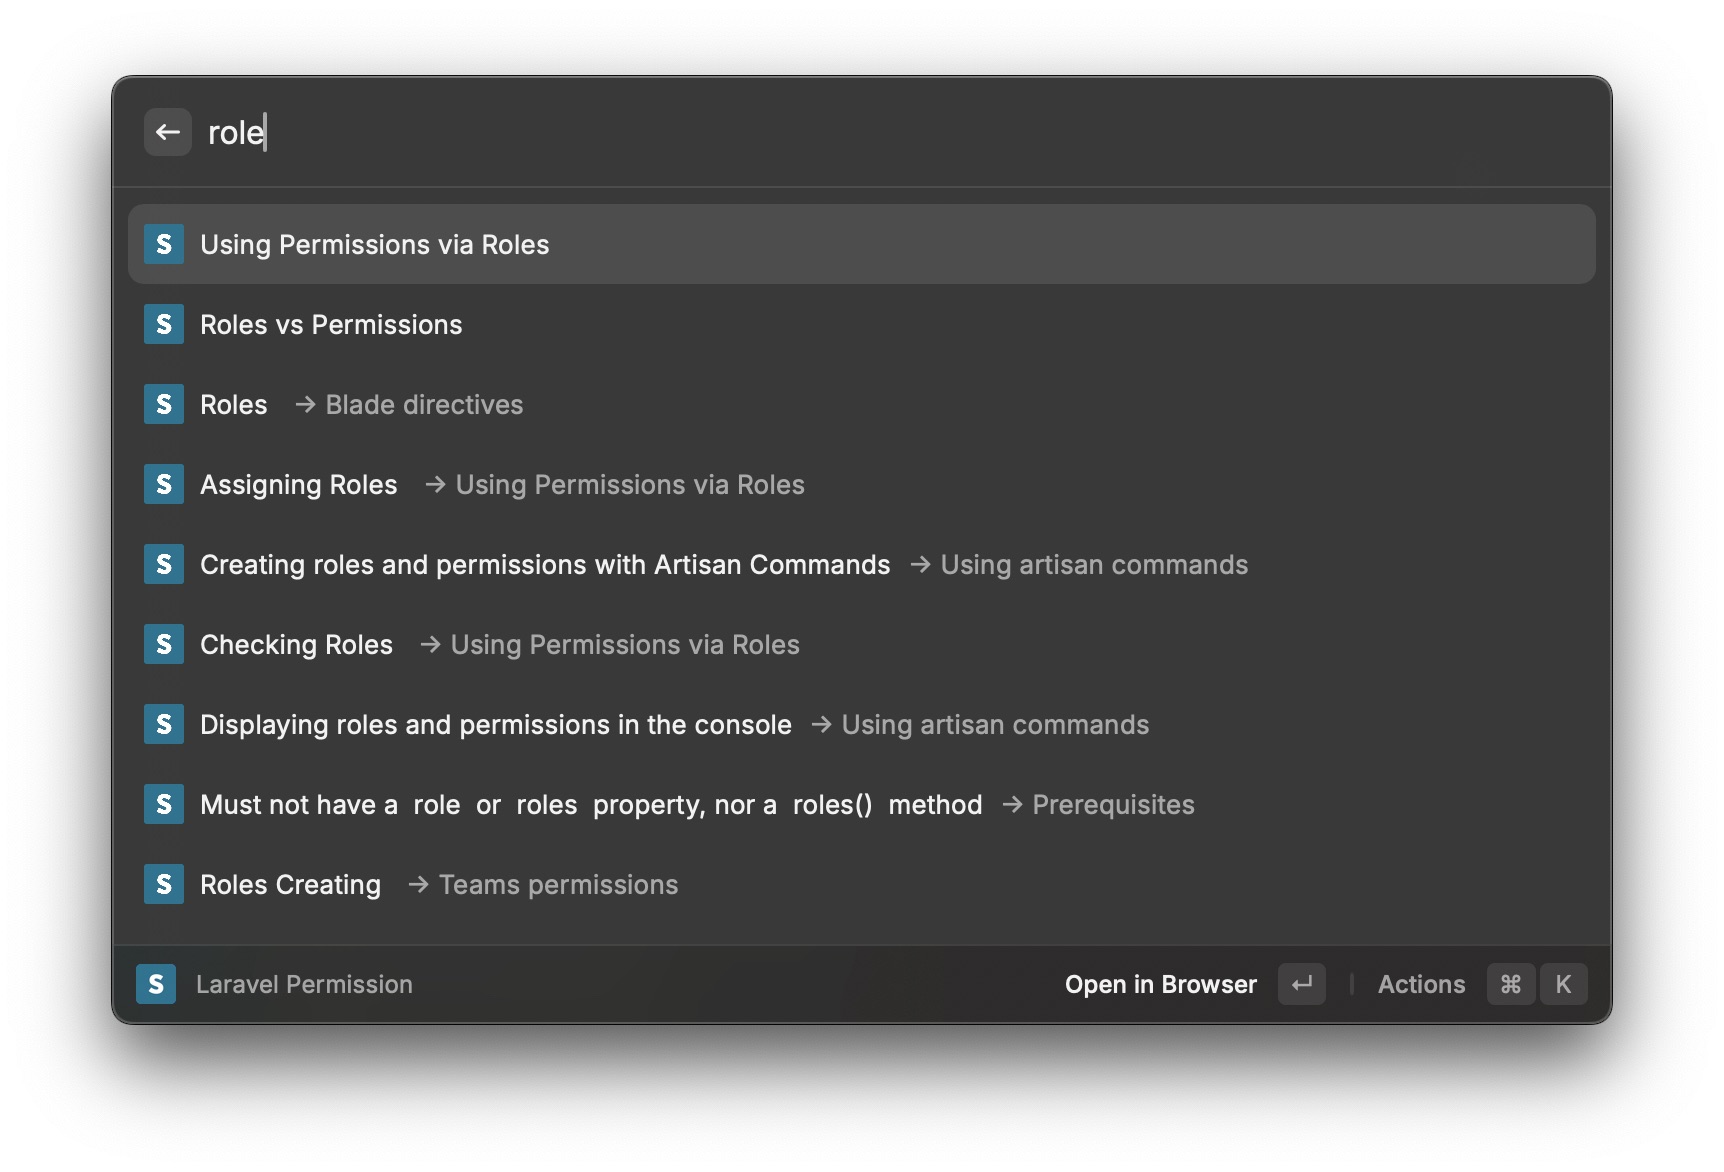Viewport: 1724px width, 1172px height.
Task: Click 'Using artisan commands' beside Displaying roles
Action: click(995, 724)
